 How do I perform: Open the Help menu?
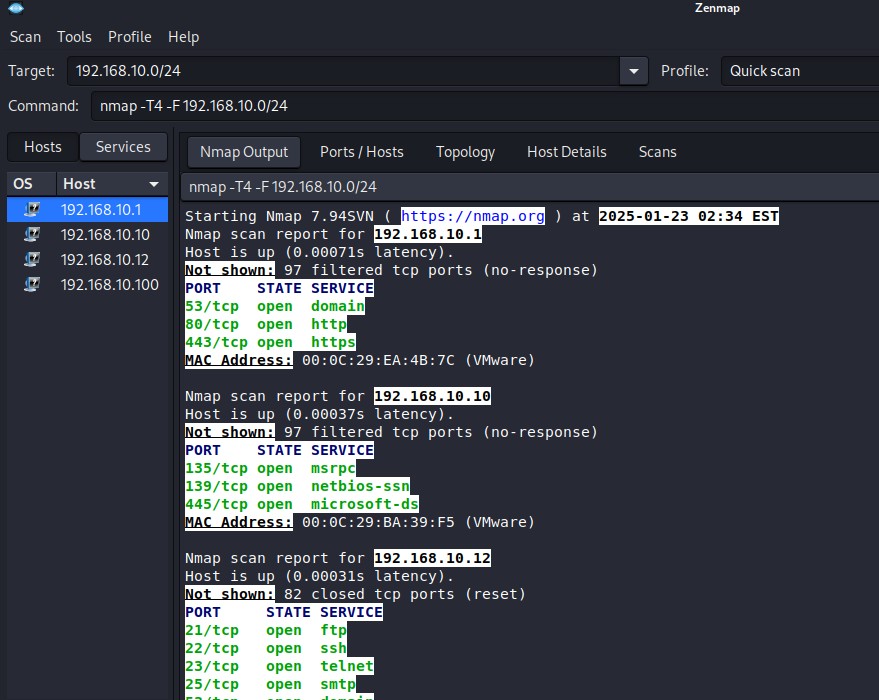click(183, 37)
